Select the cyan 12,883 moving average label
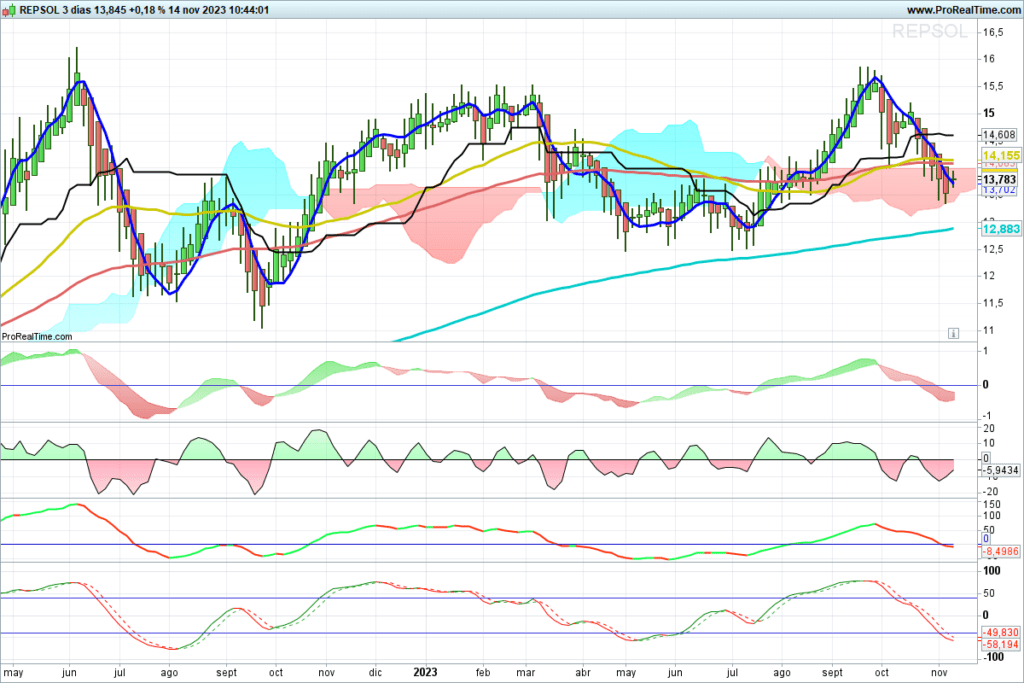 click(1000, 229)
